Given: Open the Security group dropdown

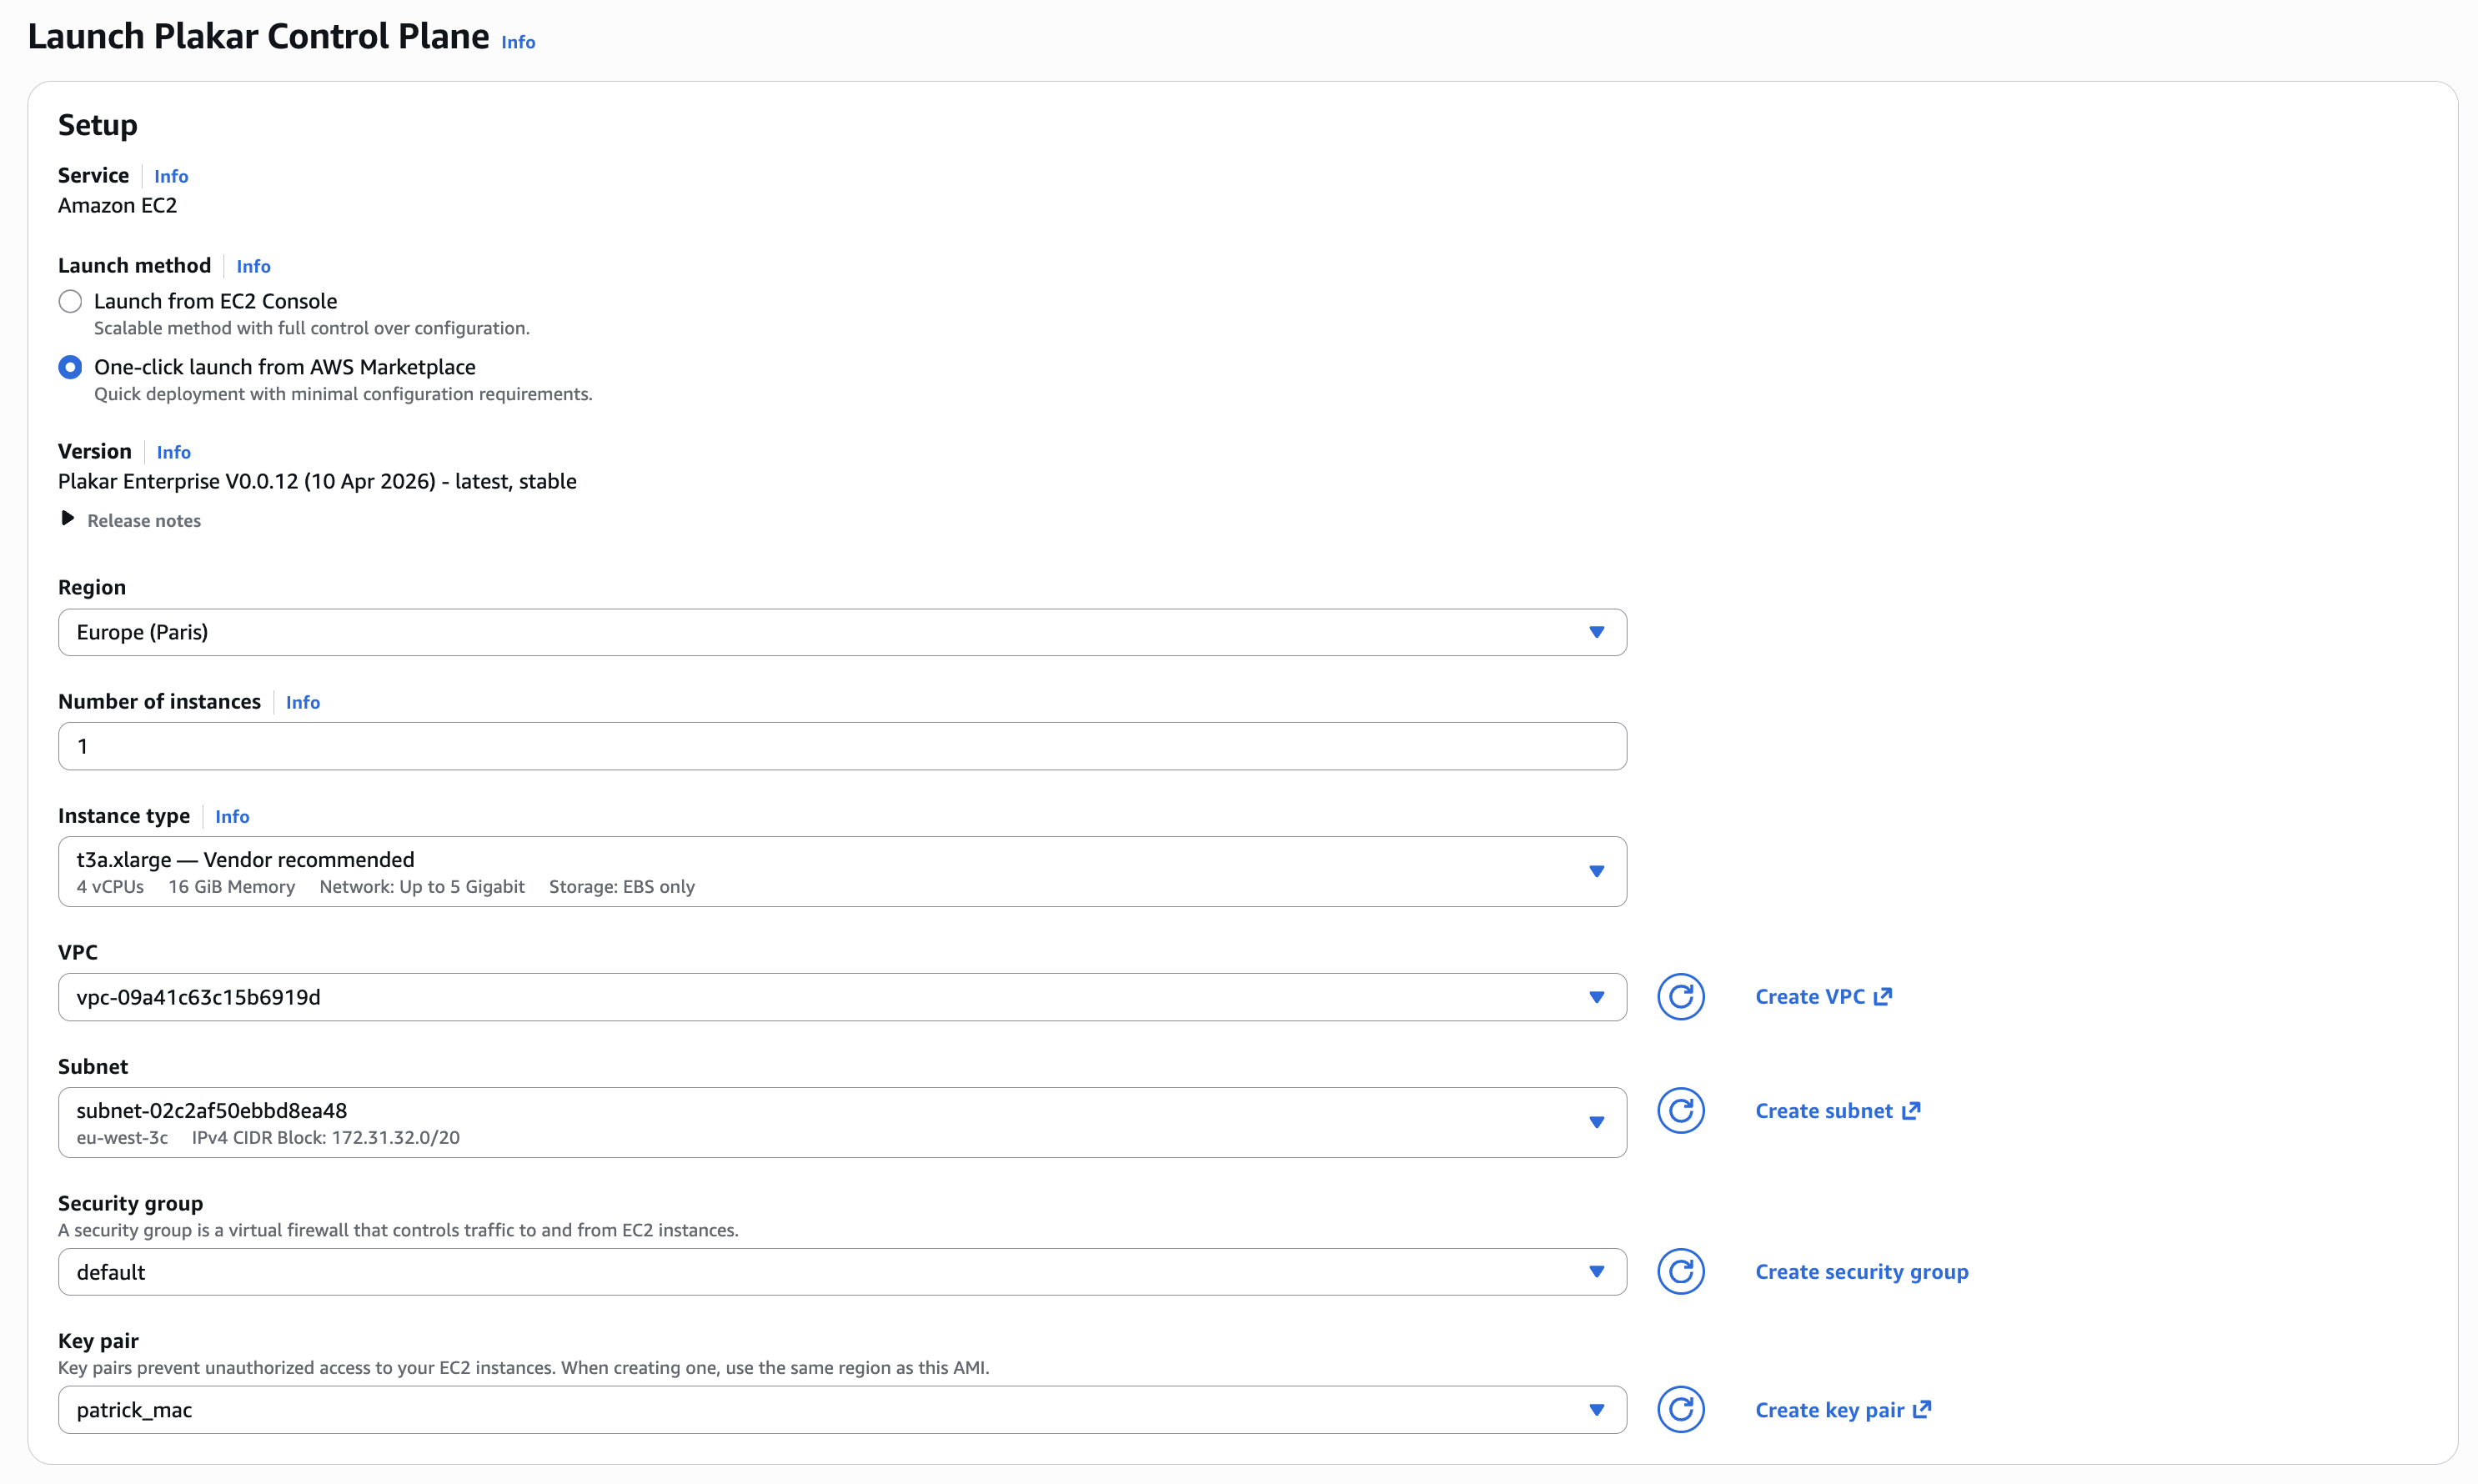Looking at the screenshot, I should coord(842,1272).
